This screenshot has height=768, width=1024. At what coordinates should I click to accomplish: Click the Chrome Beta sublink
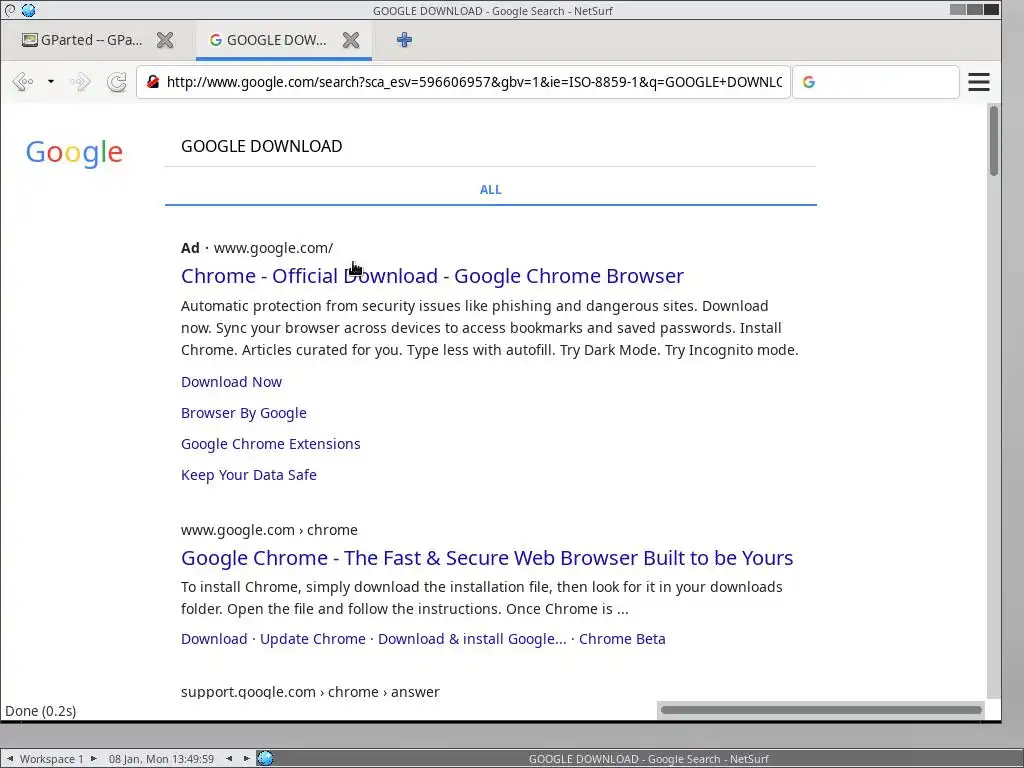point(622,639)
